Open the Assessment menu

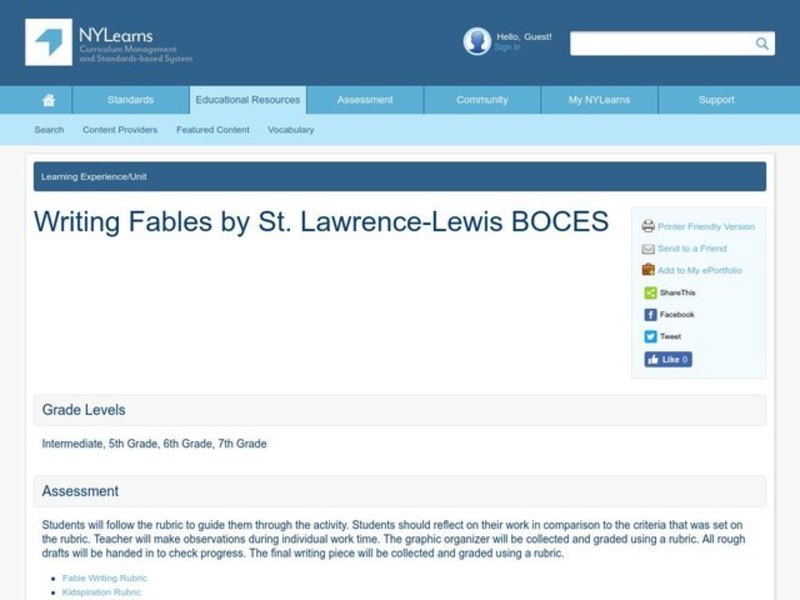(364, 100)
